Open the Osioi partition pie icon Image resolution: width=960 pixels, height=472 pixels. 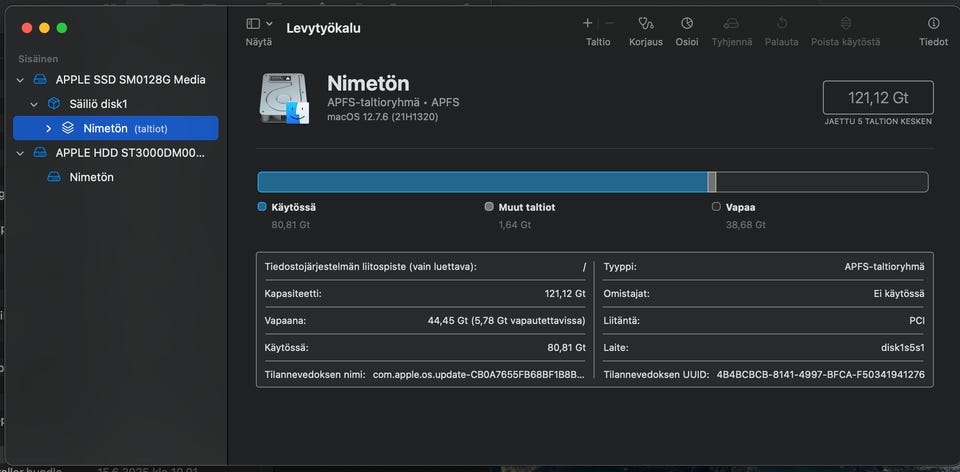[x=687, y=24]
